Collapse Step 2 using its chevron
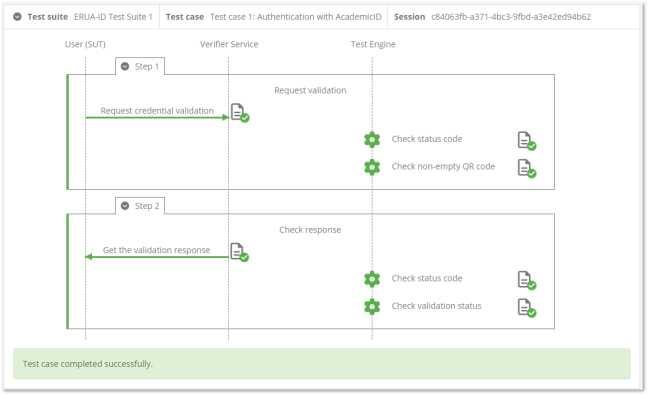 tap(125, 206)
